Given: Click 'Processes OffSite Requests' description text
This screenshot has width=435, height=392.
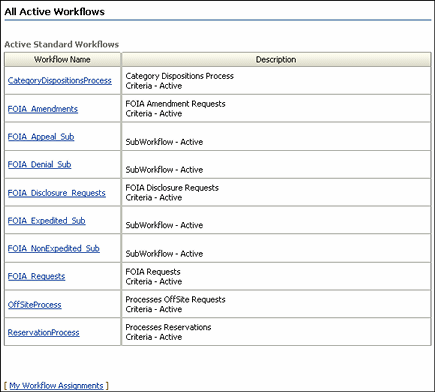Looking at the screenshot, I should 176,300.
